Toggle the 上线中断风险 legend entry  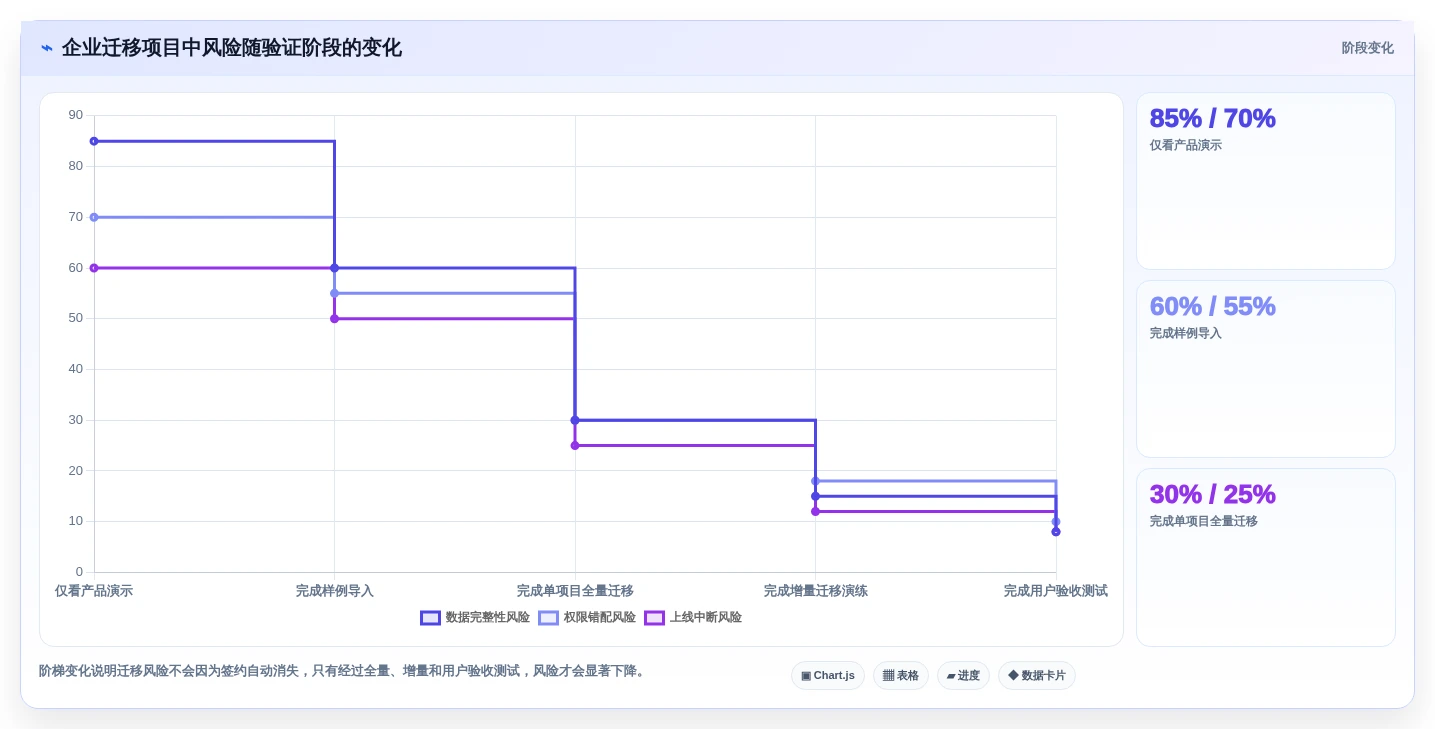(x=693, y=618)
